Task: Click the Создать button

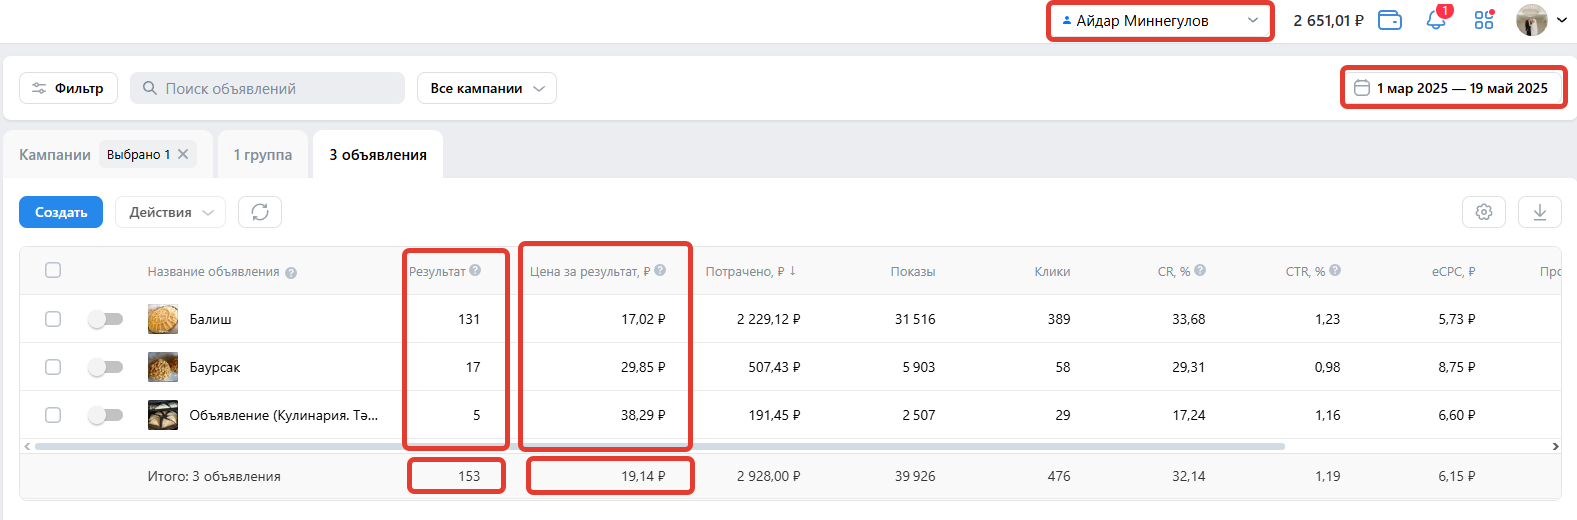Action: click(x=61, y=212)
